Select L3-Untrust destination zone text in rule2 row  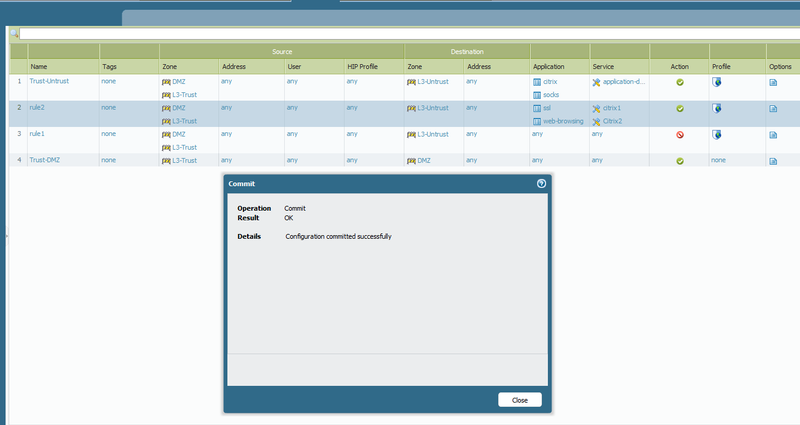[433, 108]
